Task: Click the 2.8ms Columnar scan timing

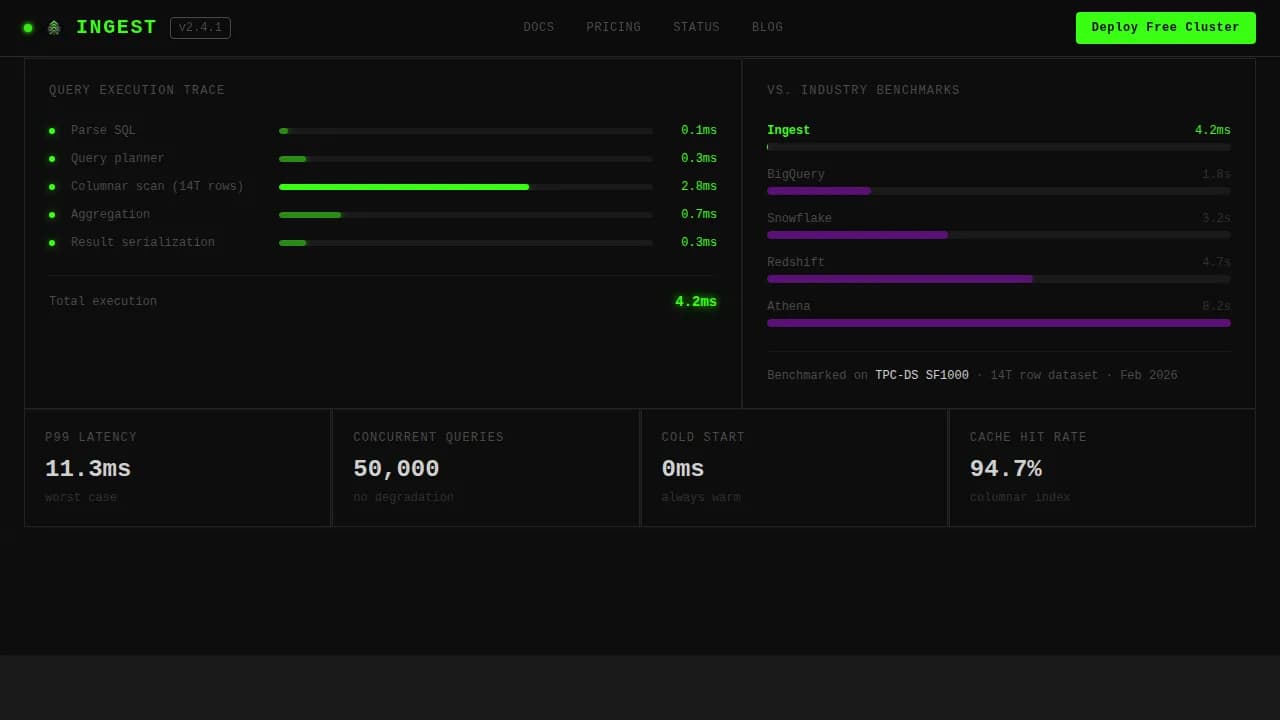Action: (x=699, y=187)
